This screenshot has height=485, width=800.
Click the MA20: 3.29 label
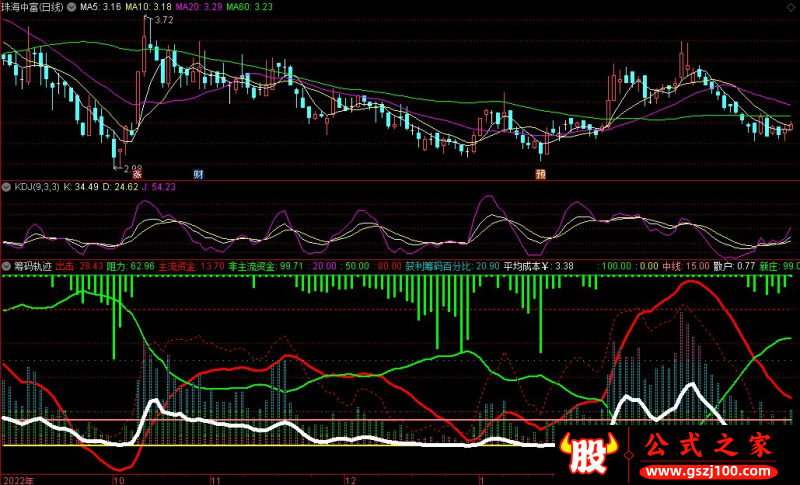click(198, 7)
